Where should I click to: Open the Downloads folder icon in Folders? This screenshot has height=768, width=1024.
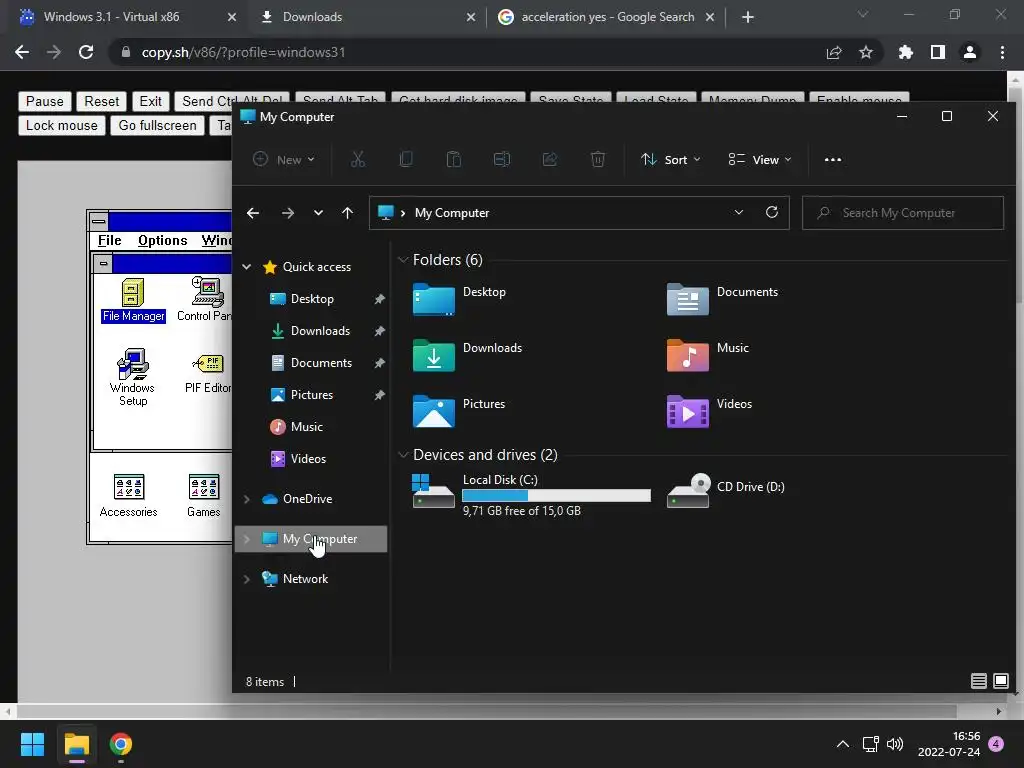[x=434, y=355]
